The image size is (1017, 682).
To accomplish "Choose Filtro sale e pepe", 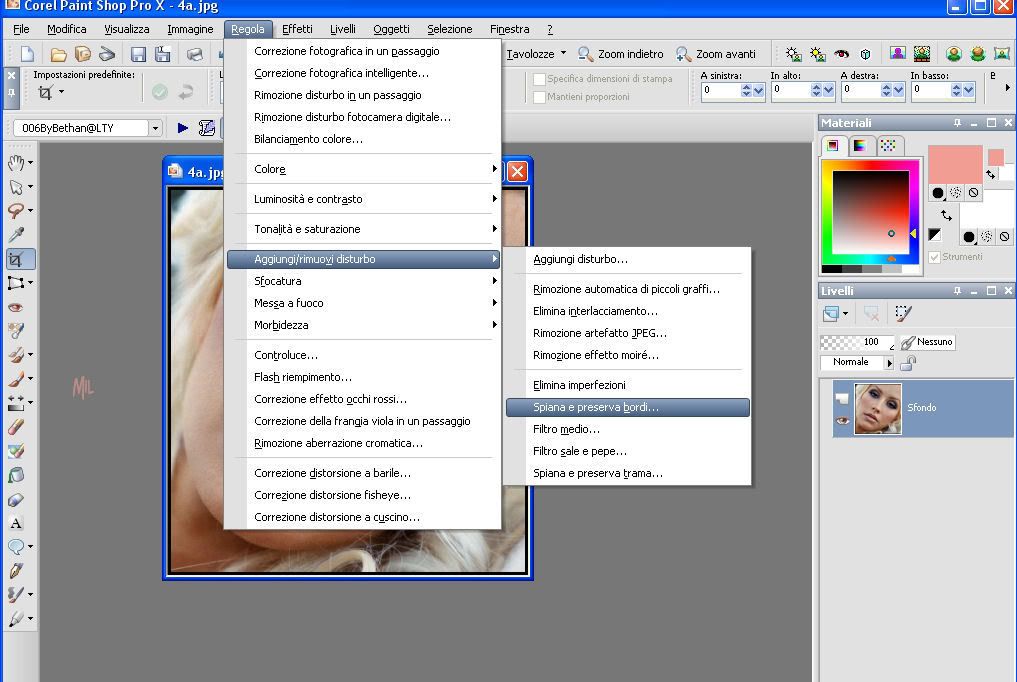I will tap(627, 451).
